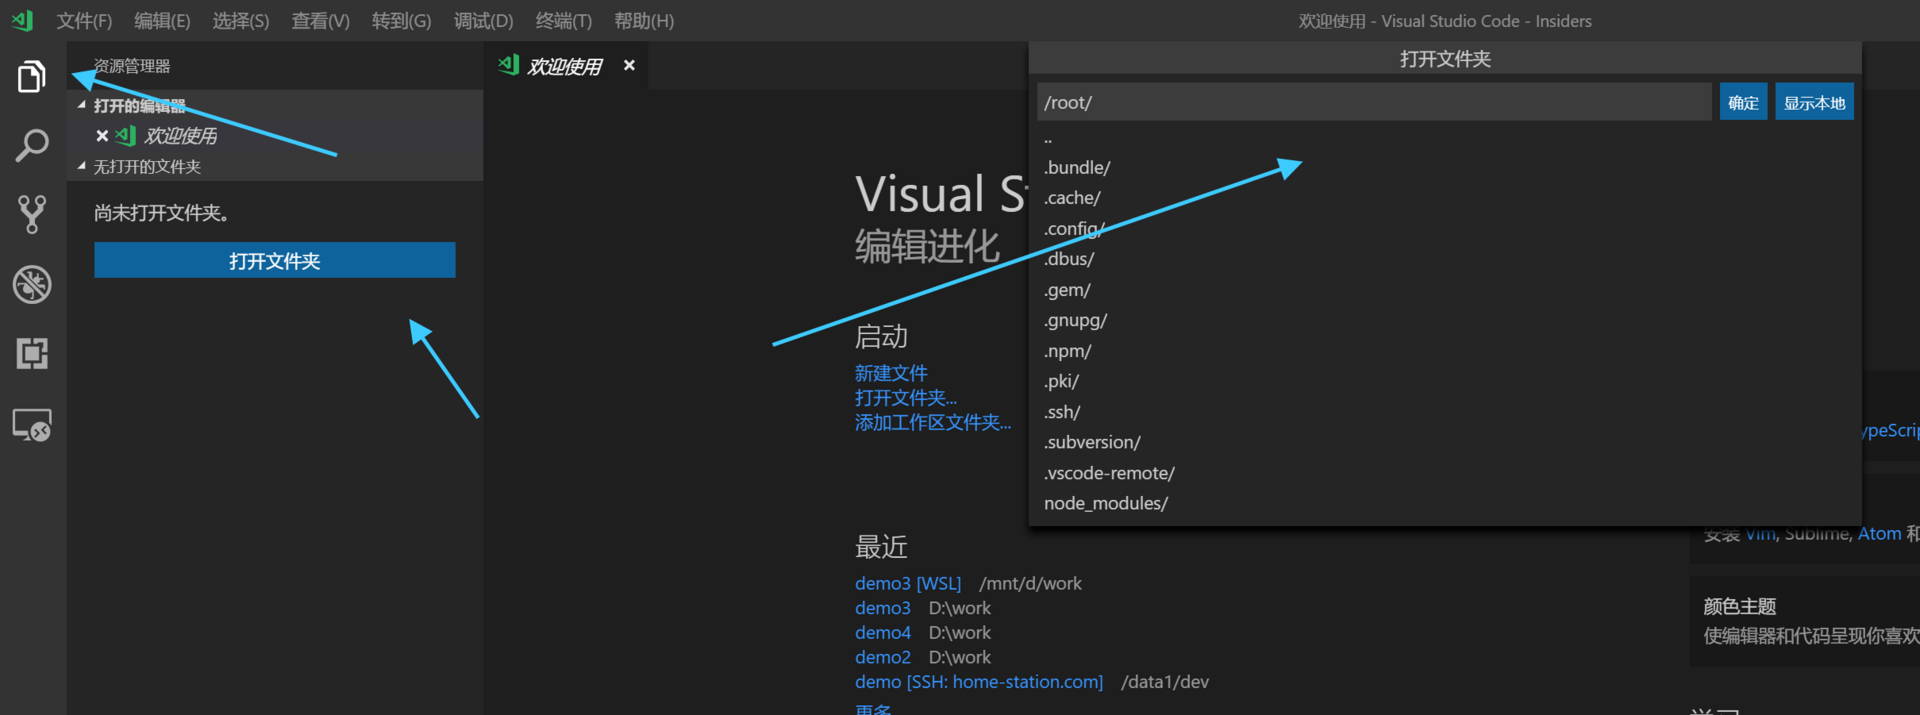
Task: Open the 转到(G) menu
Action: point(401,21)
